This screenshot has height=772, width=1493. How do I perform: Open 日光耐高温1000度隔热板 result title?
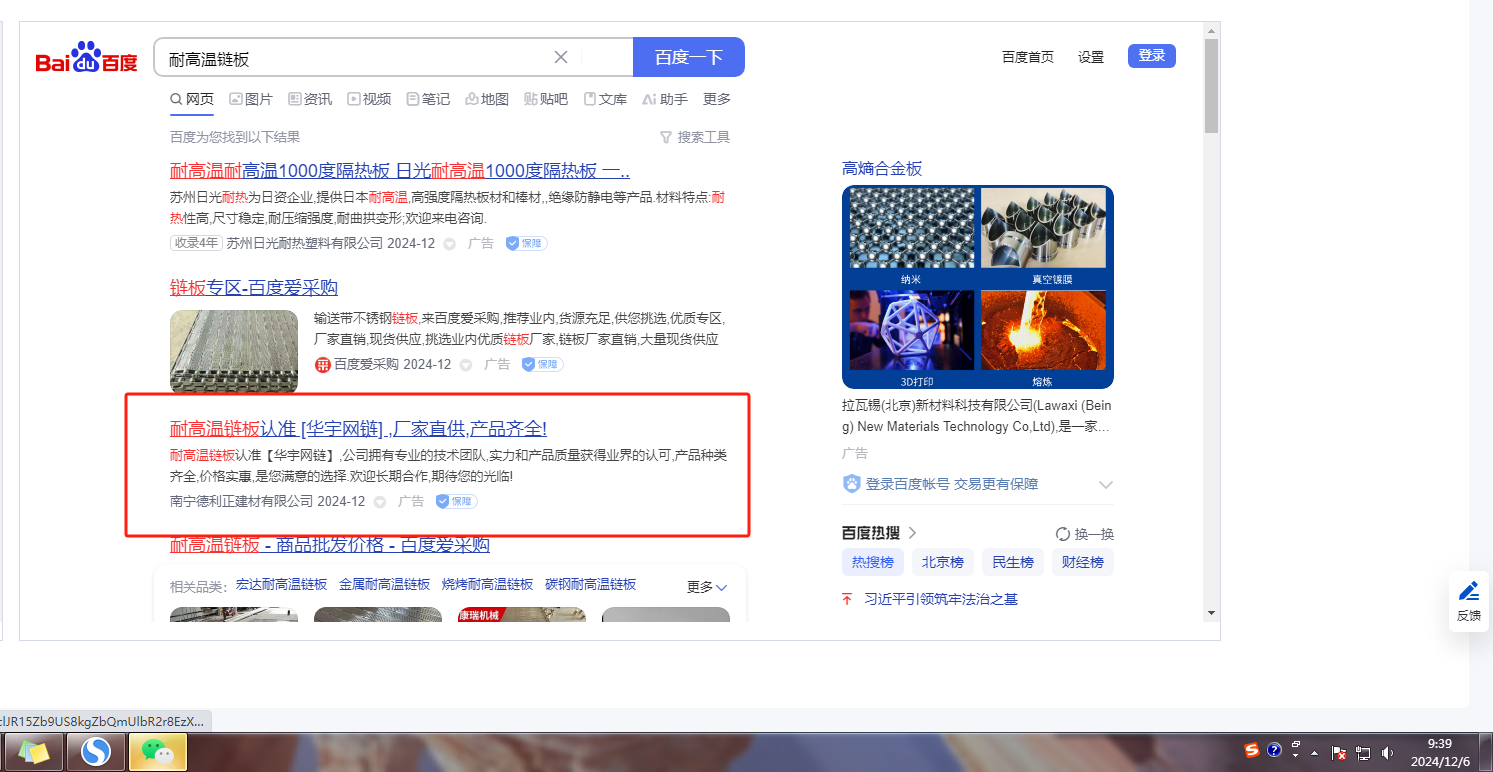(400, 170)
